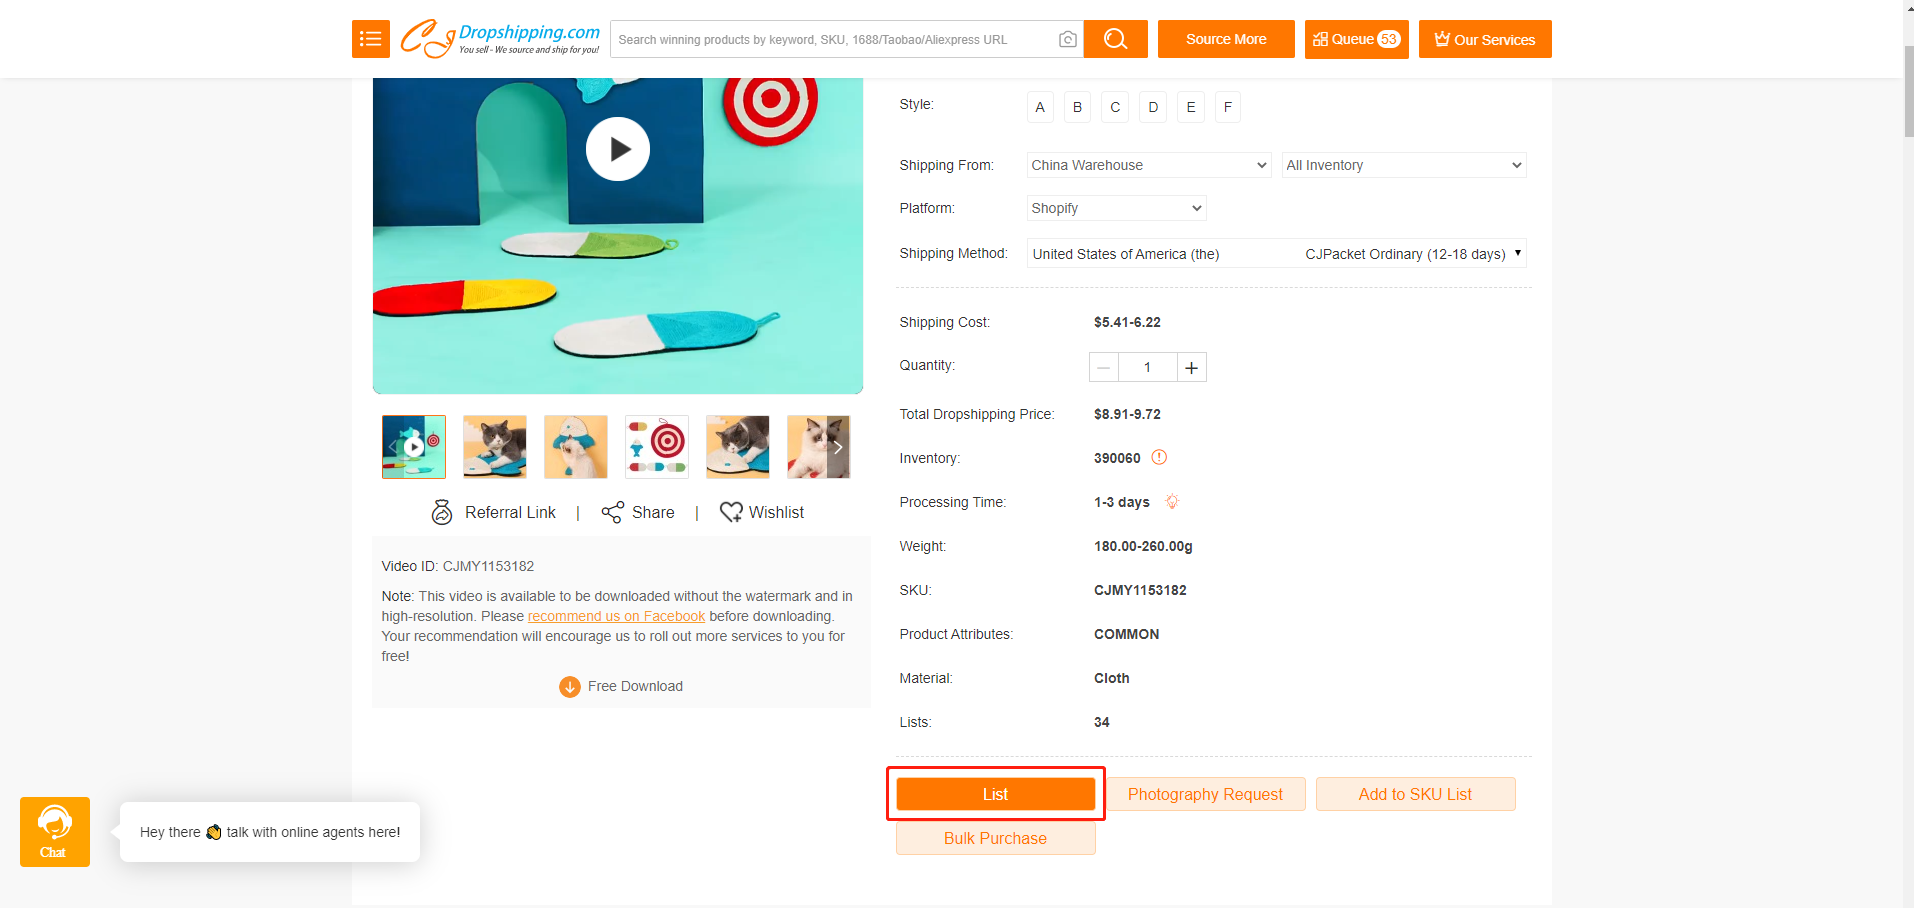Open recommend us on Facebook link
This screenshot has width=1914, height=908.
click(x=616, y=616)
